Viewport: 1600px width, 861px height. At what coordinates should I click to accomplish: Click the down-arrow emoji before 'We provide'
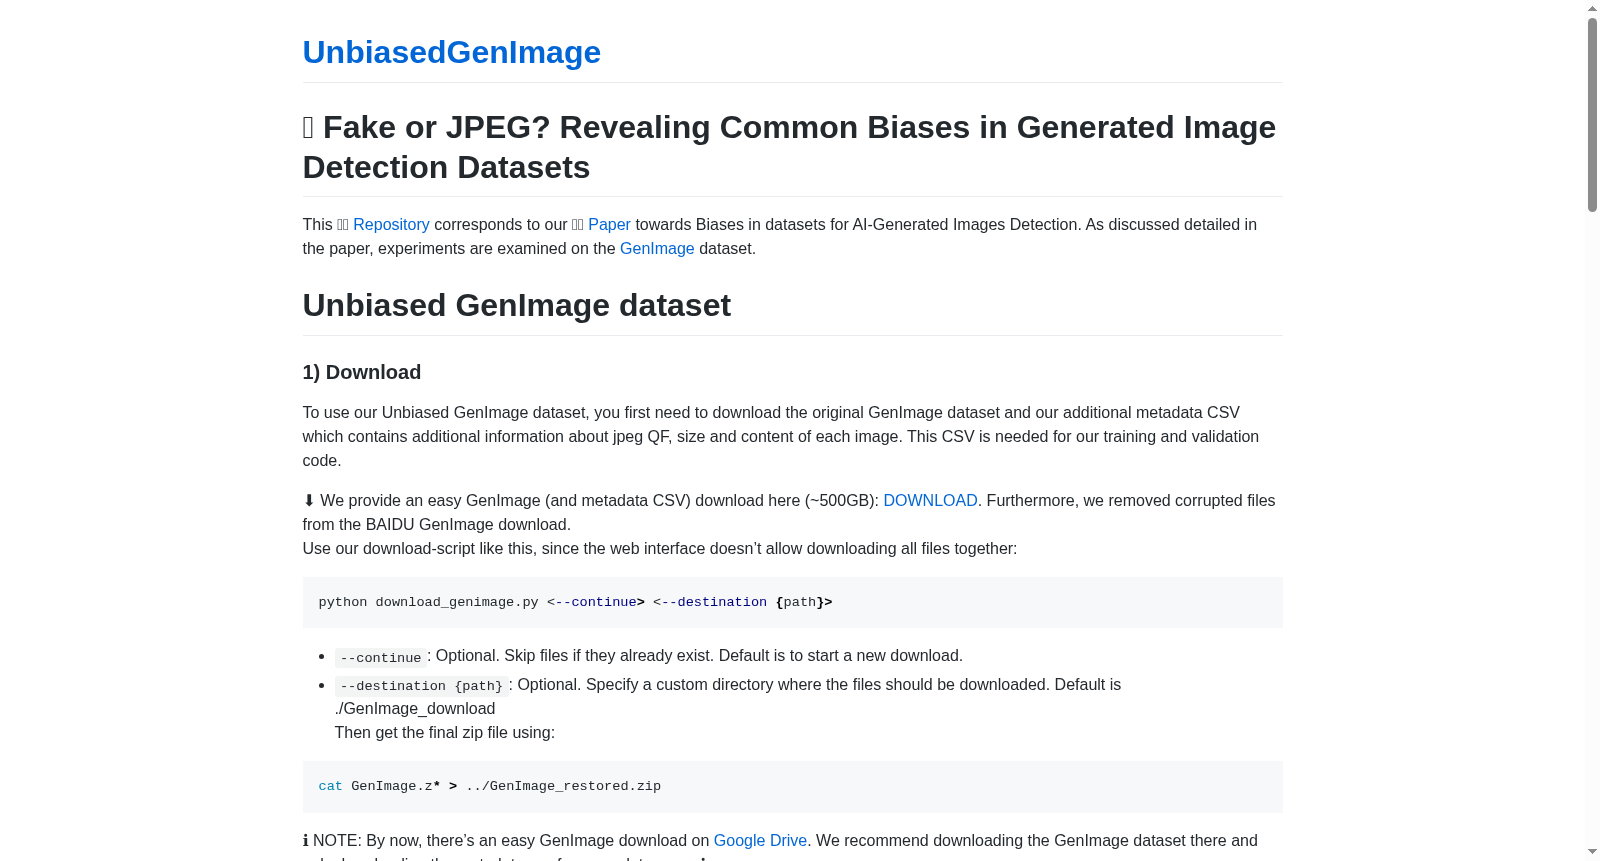309,501
